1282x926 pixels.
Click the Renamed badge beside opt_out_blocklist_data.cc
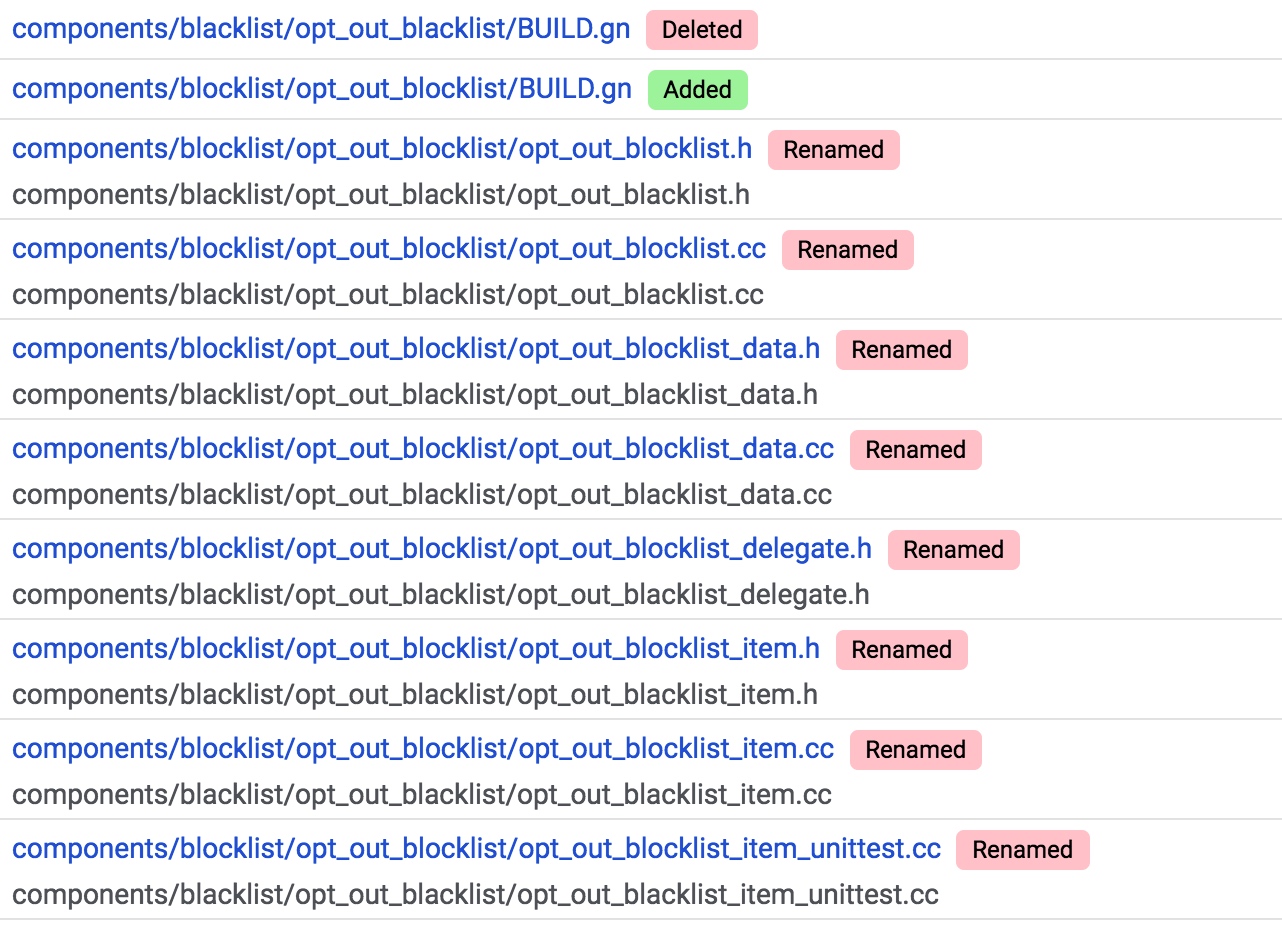pos(916,450)
